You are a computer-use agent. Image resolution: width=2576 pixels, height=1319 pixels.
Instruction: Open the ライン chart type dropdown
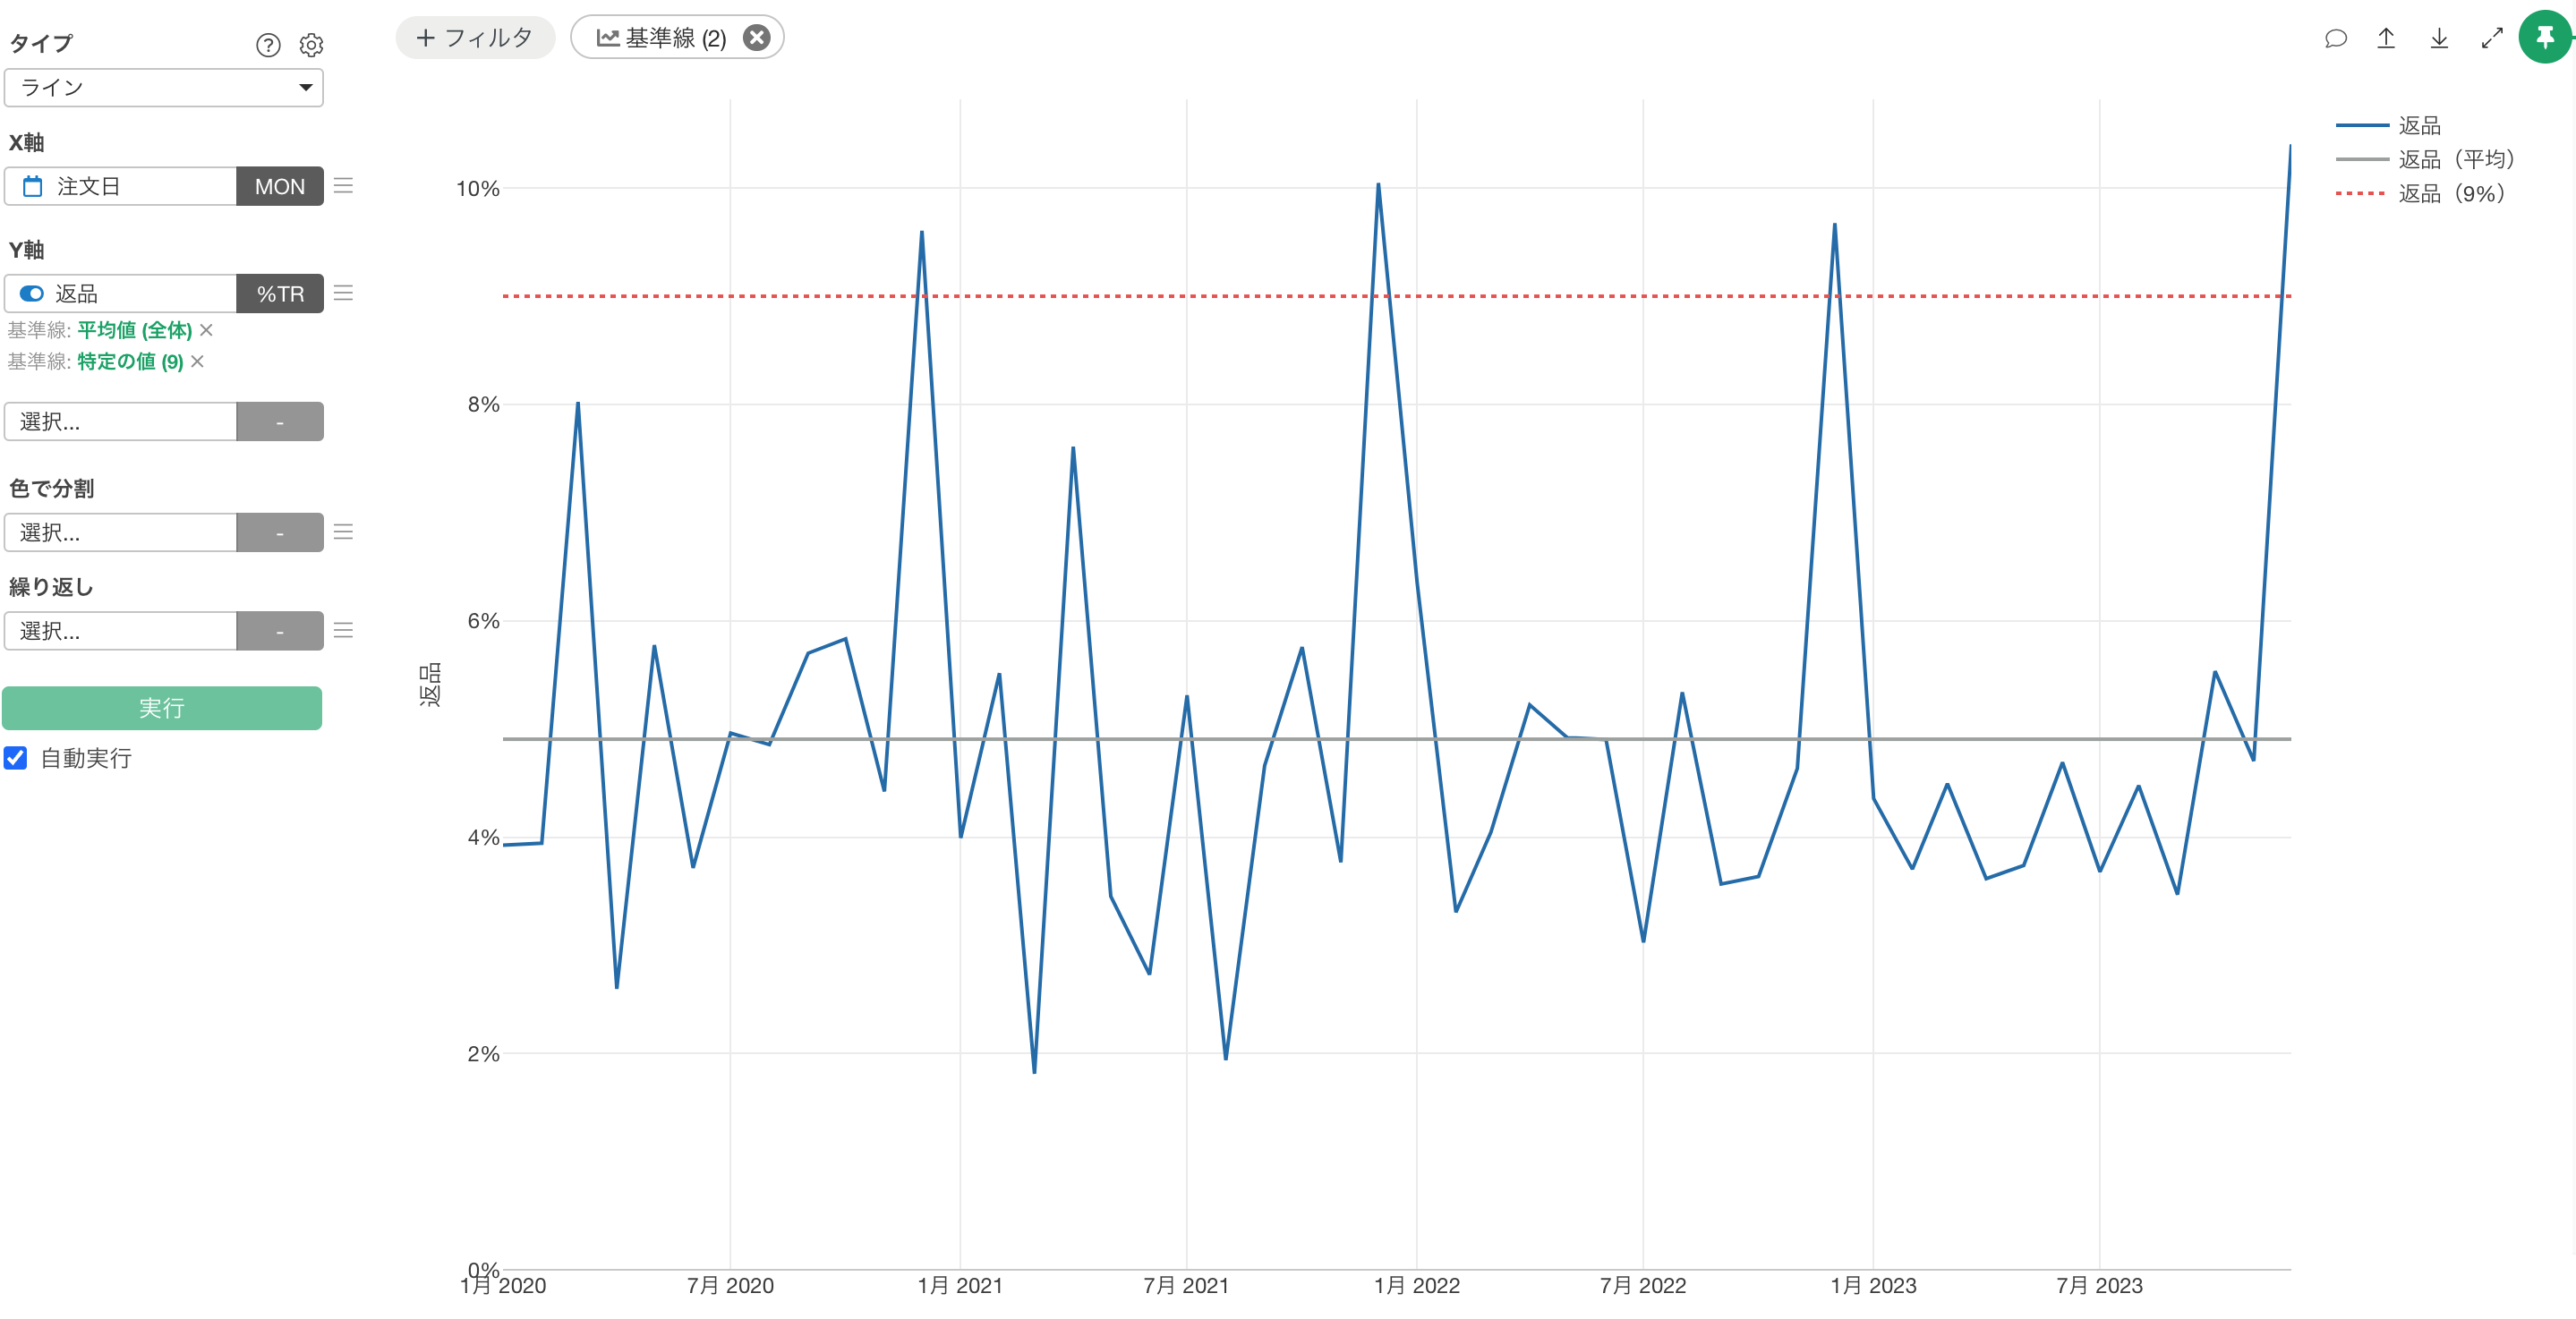164,88
